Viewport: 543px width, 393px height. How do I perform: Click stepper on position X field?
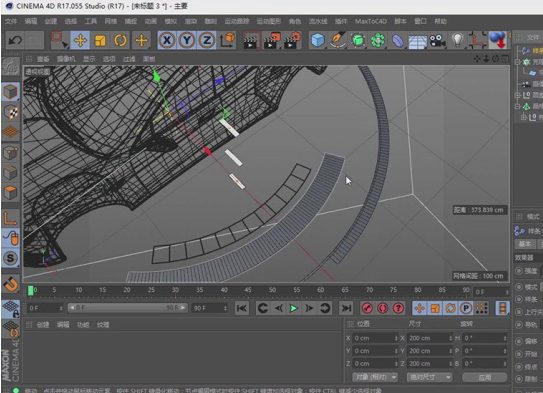(396, 338)
